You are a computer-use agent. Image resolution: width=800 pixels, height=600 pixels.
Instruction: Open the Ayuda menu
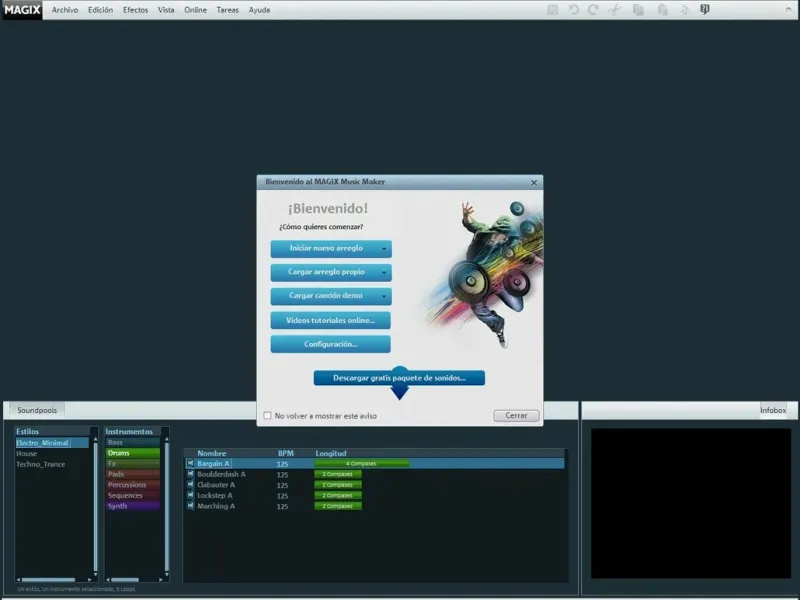259,10
